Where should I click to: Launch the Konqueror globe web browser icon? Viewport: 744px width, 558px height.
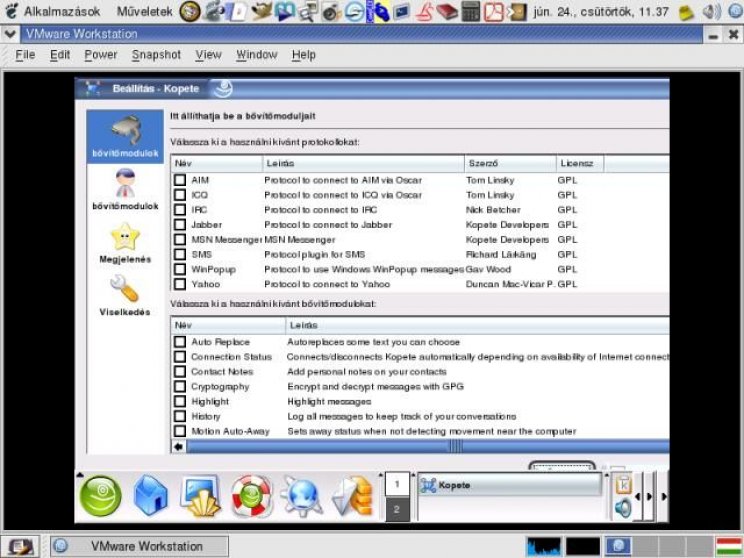(302, 496)
